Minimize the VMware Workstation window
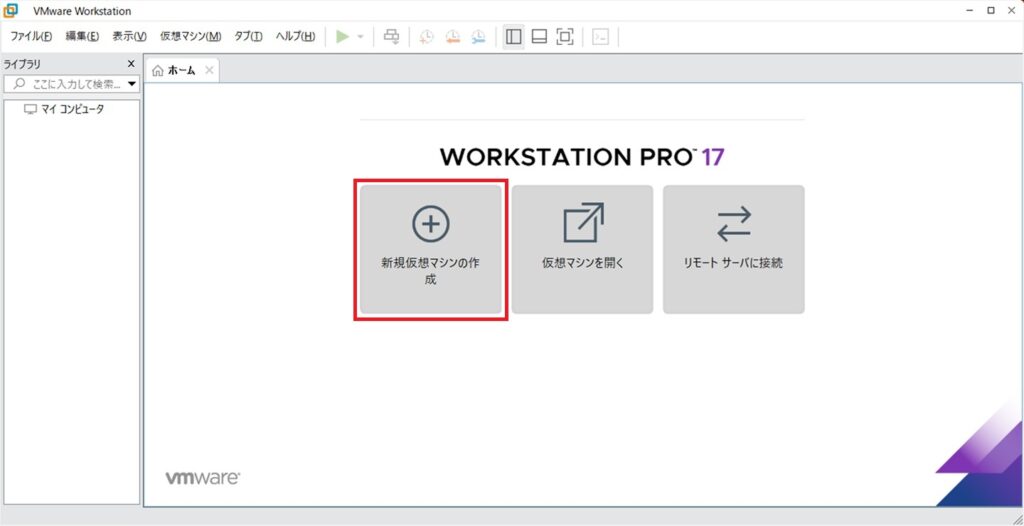This screenshot has width=1024, height=526. point(972,10)
